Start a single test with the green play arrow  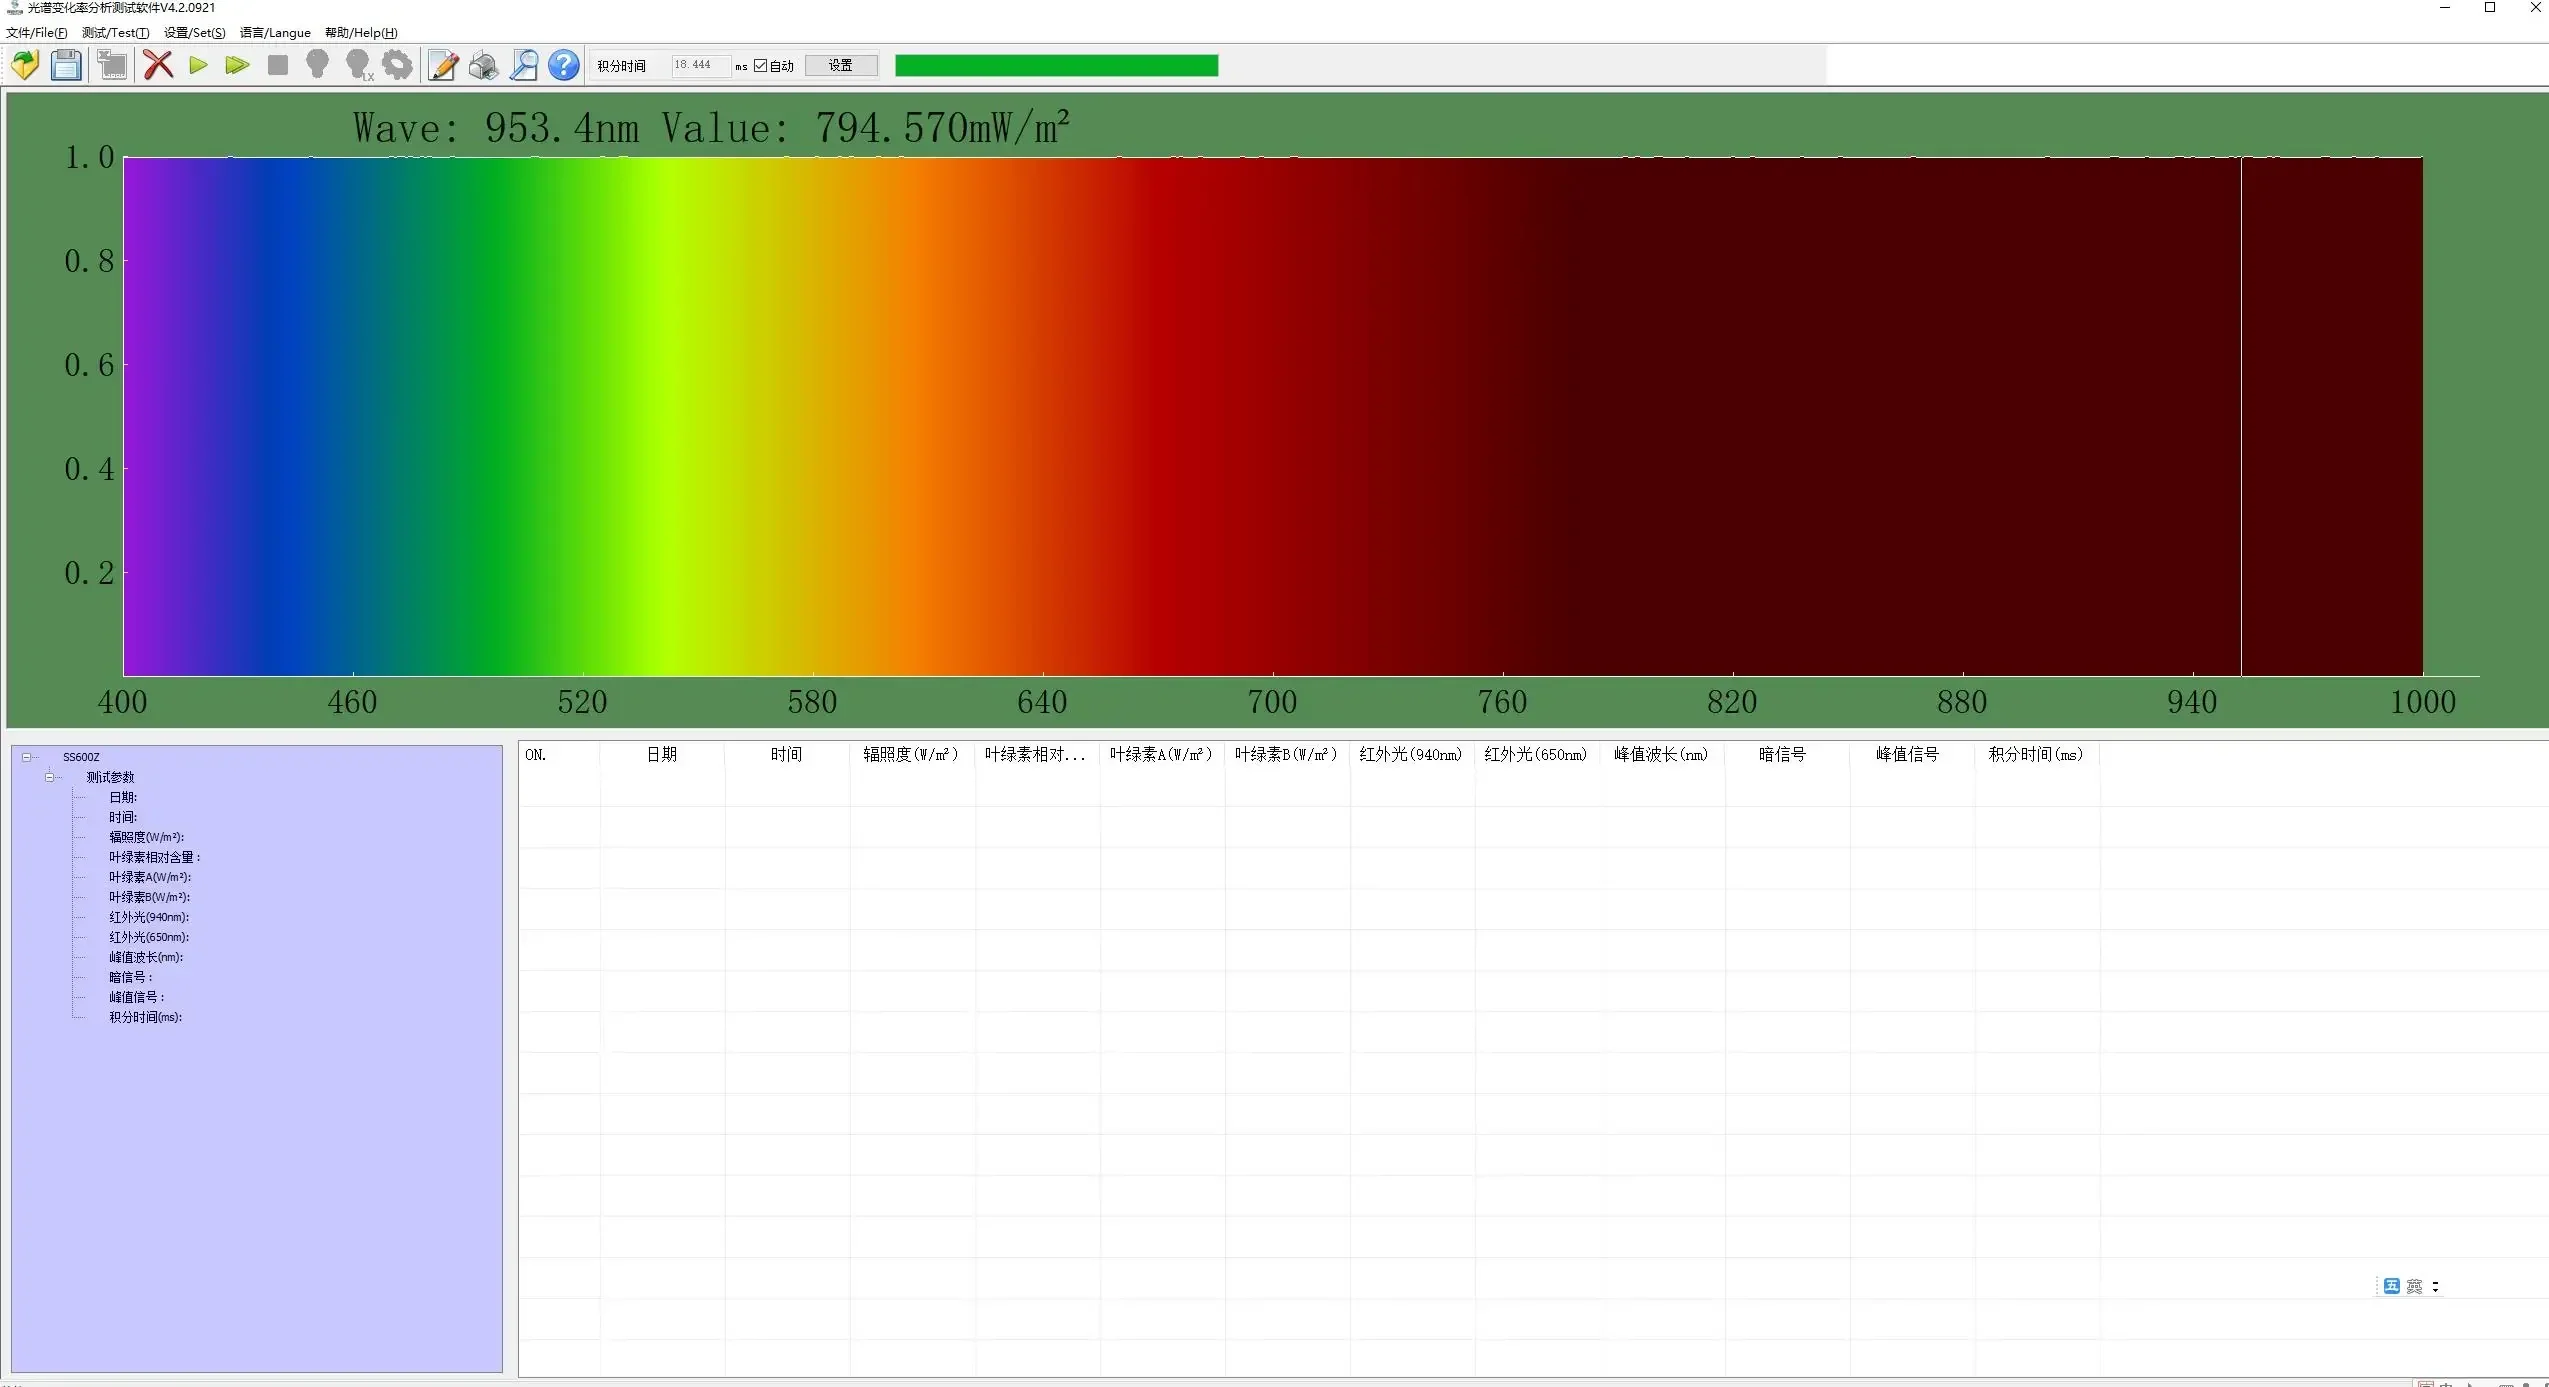pyautogui.click(x=198, y=65)
